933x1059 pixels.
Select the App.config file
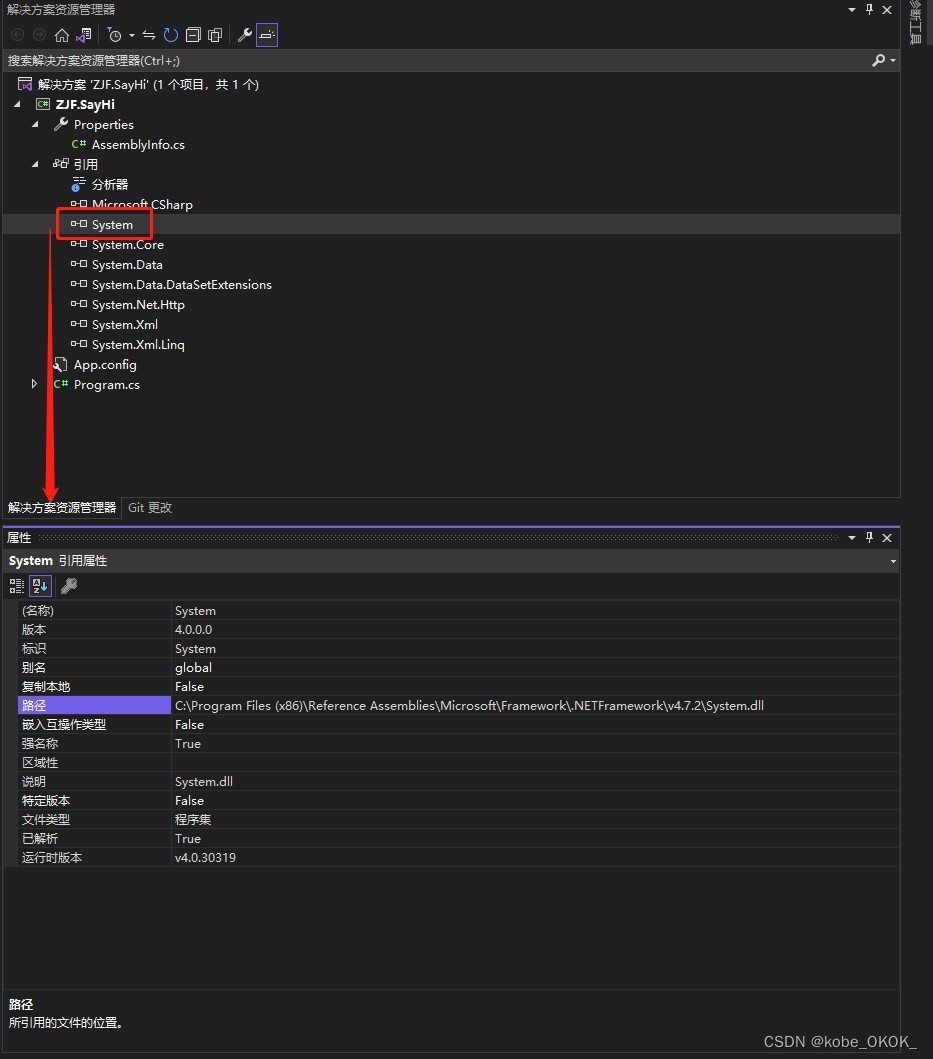[x=105, y=365]
